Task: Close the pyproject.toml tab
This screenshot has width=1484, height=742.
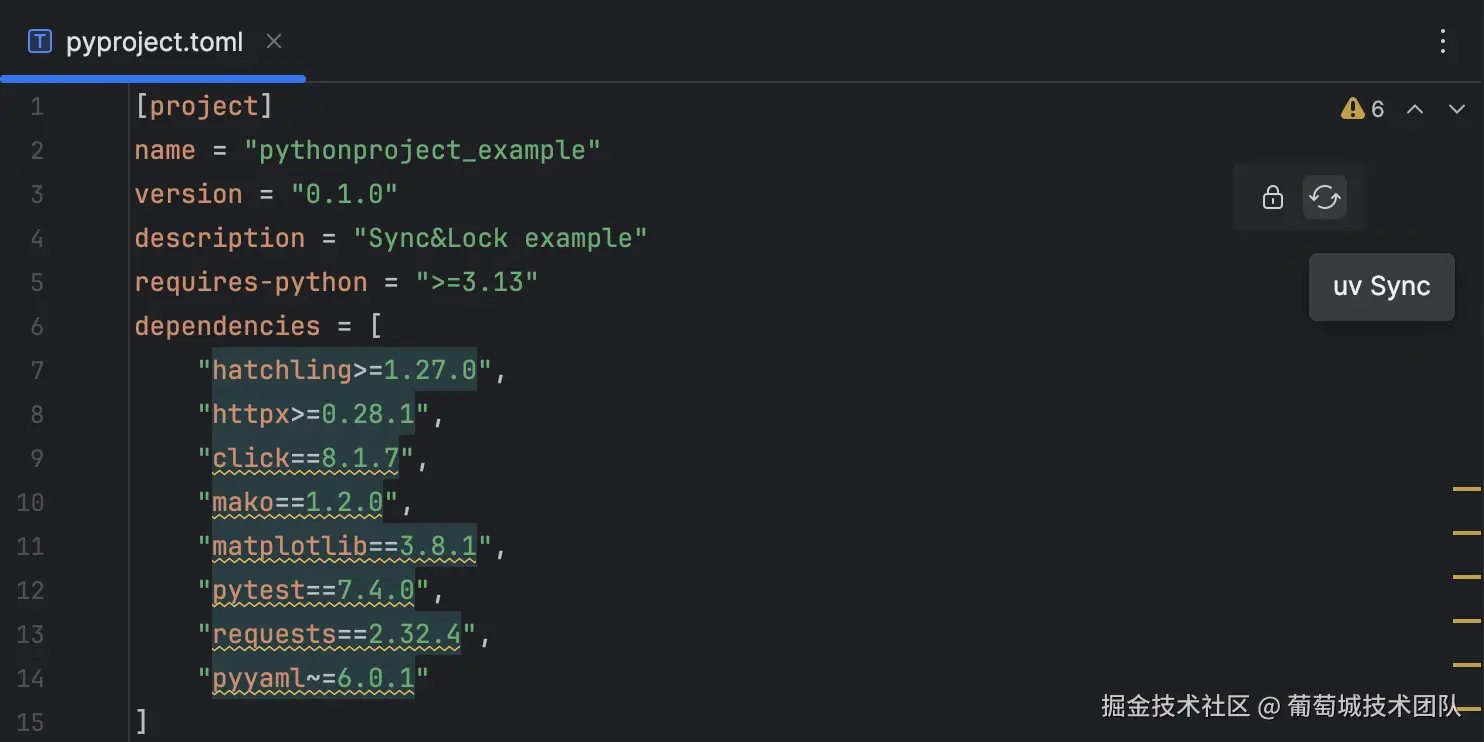Action: [274, 41]
